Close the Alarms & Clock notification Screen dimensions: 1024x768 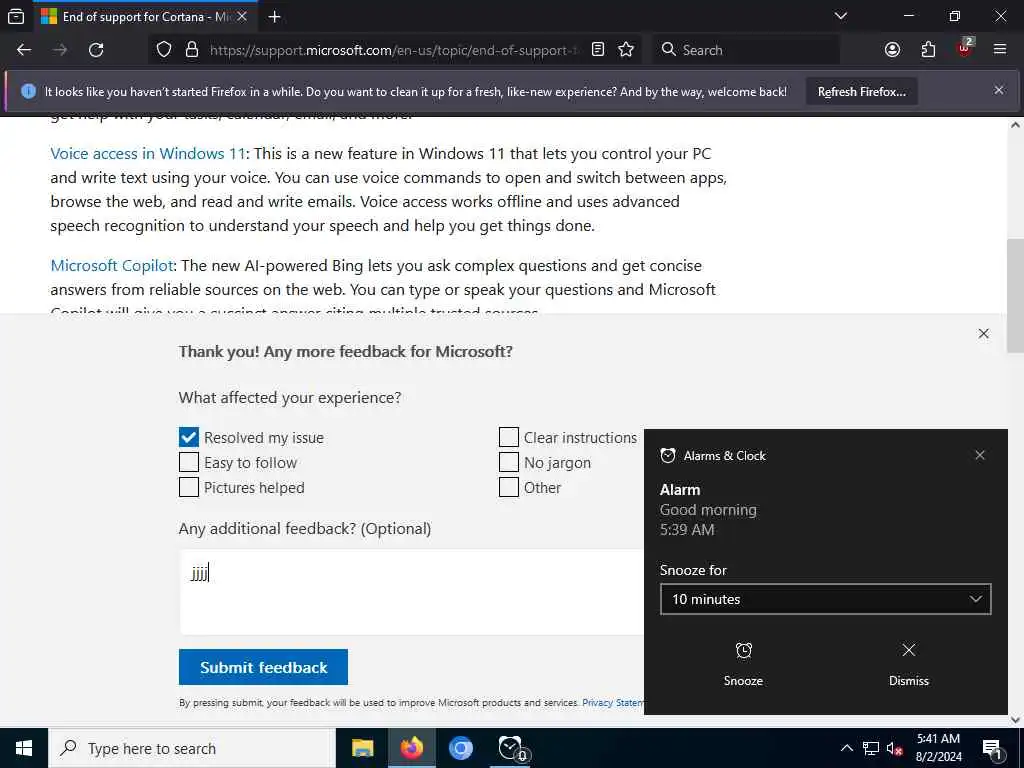coord(980,455)
